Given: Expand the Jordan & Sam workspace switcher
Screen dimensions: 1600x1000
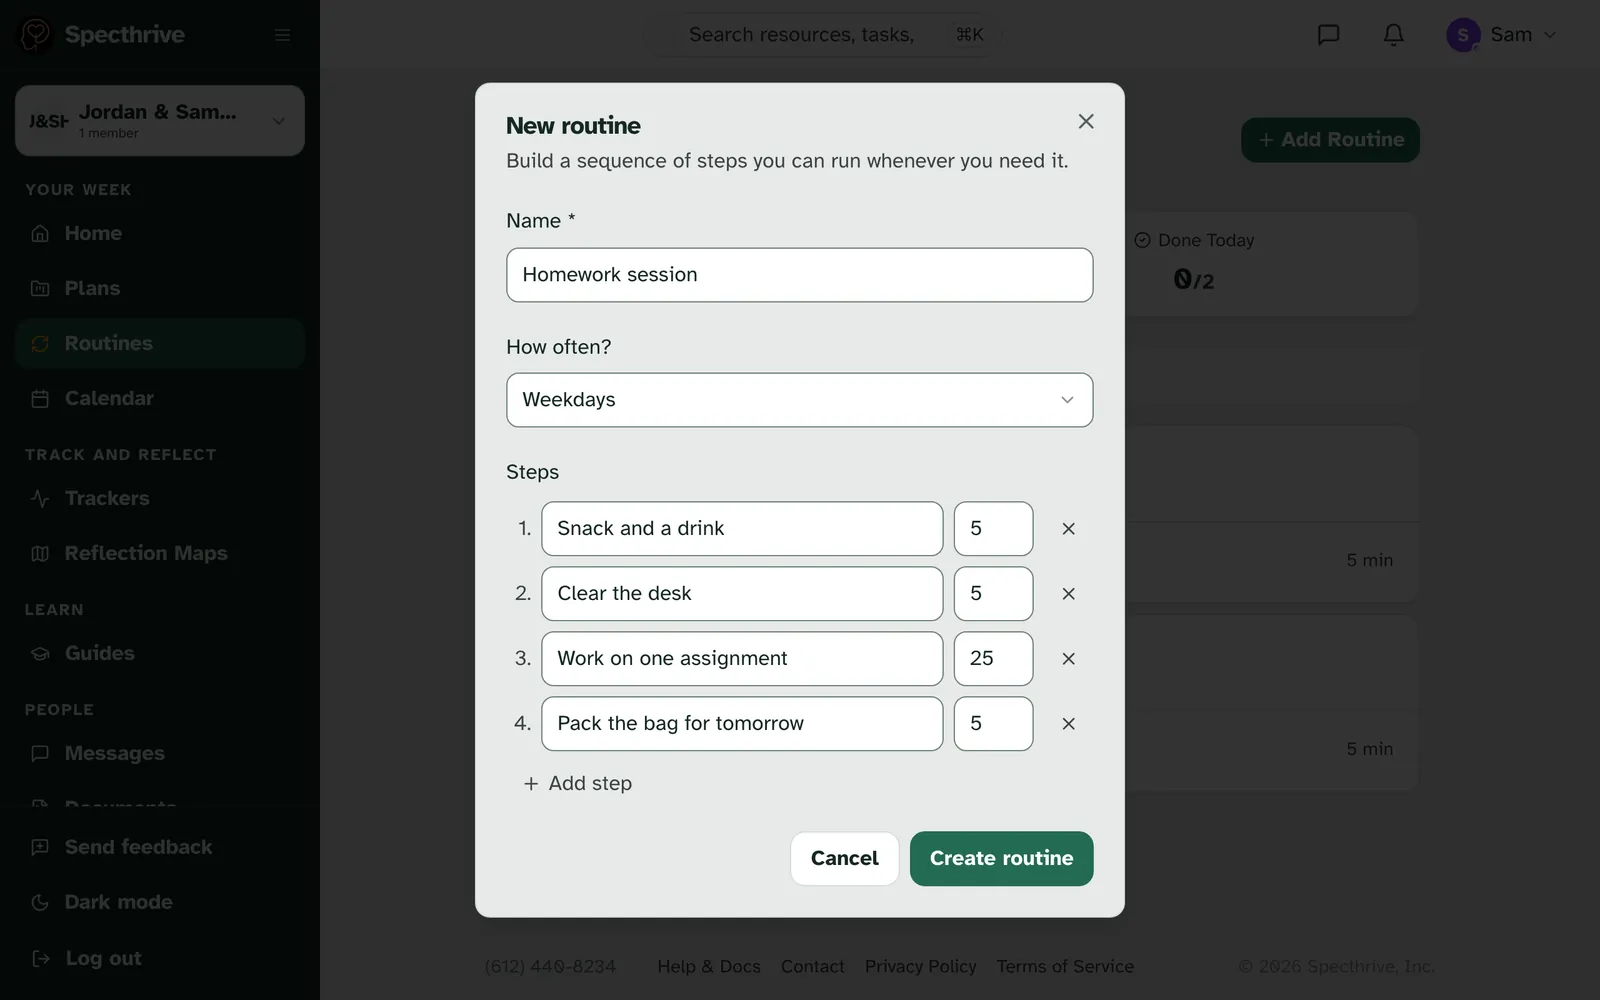Looking at the screenshot, I should (160, 120).
